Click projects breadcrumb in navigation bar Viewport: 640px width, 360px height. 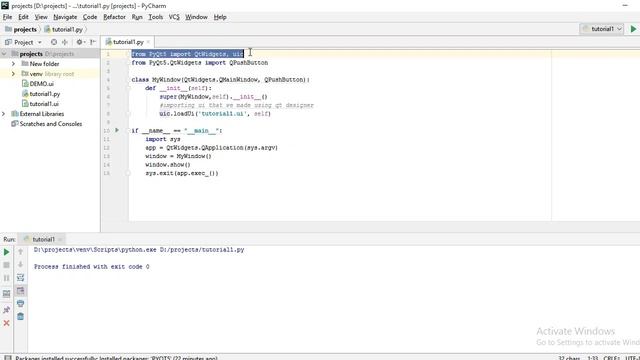point(21,29)
